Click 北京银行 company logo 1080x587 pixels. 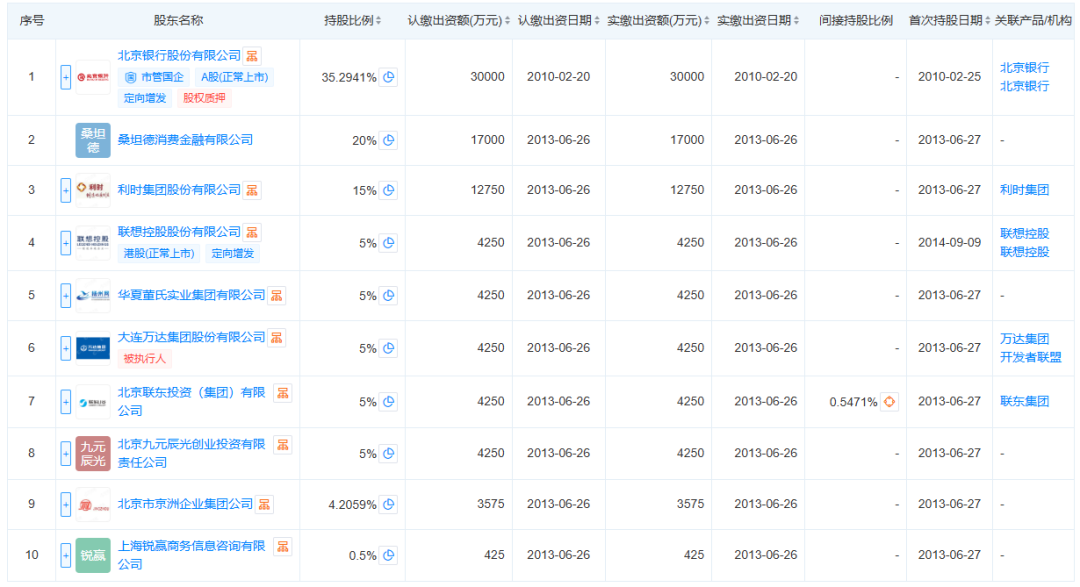pos(93,77)
